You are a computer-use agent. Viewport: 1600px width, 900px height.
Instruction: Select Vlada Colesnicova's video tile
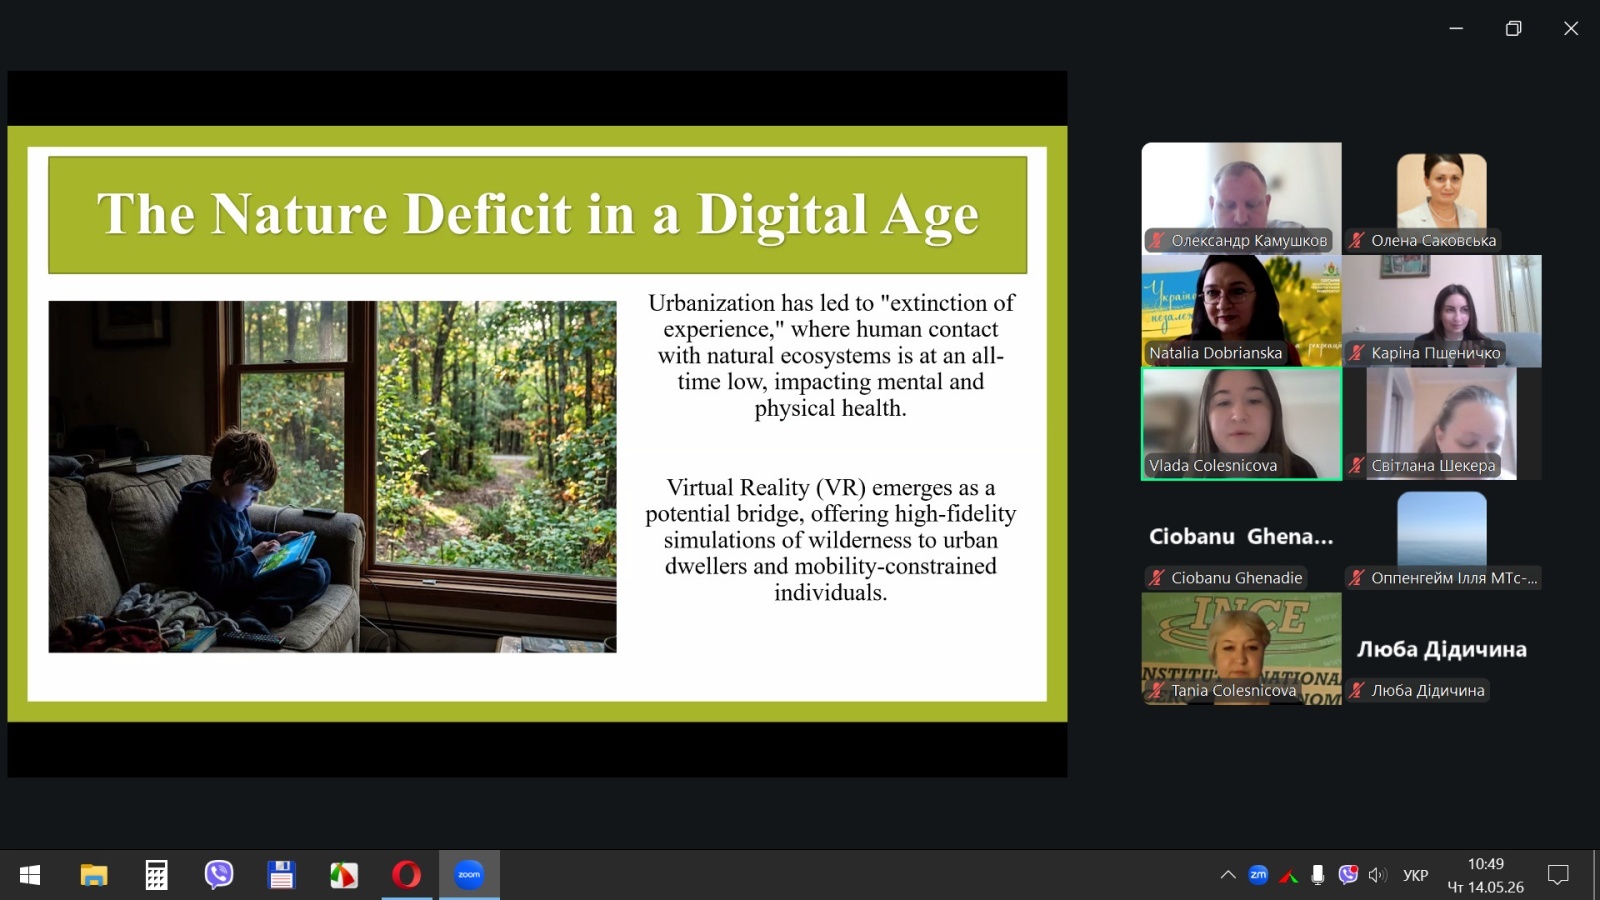tap(1242, 424)
